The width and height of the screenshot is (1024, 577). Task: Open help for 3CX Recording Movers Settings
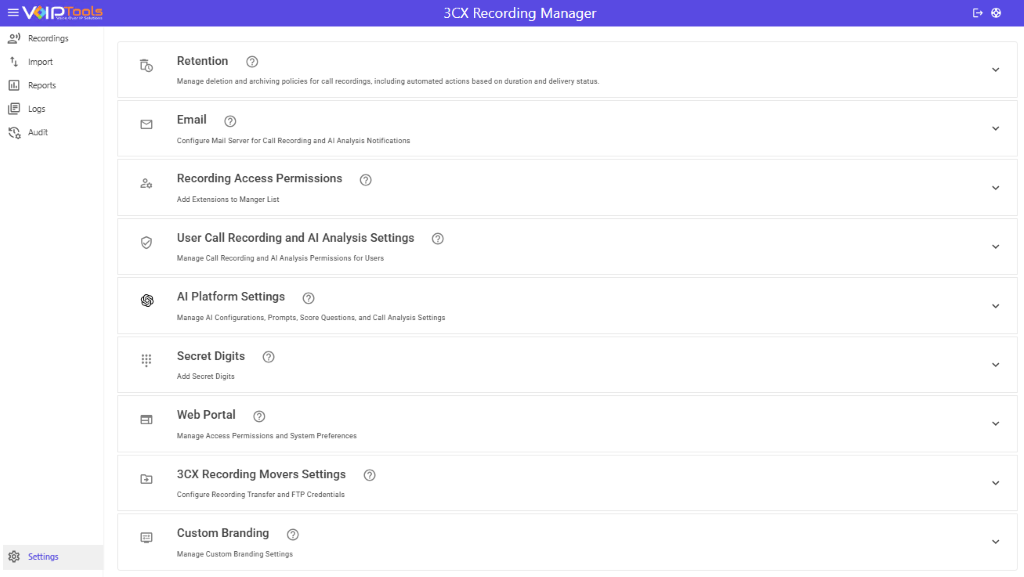click(x=370, y=475)
